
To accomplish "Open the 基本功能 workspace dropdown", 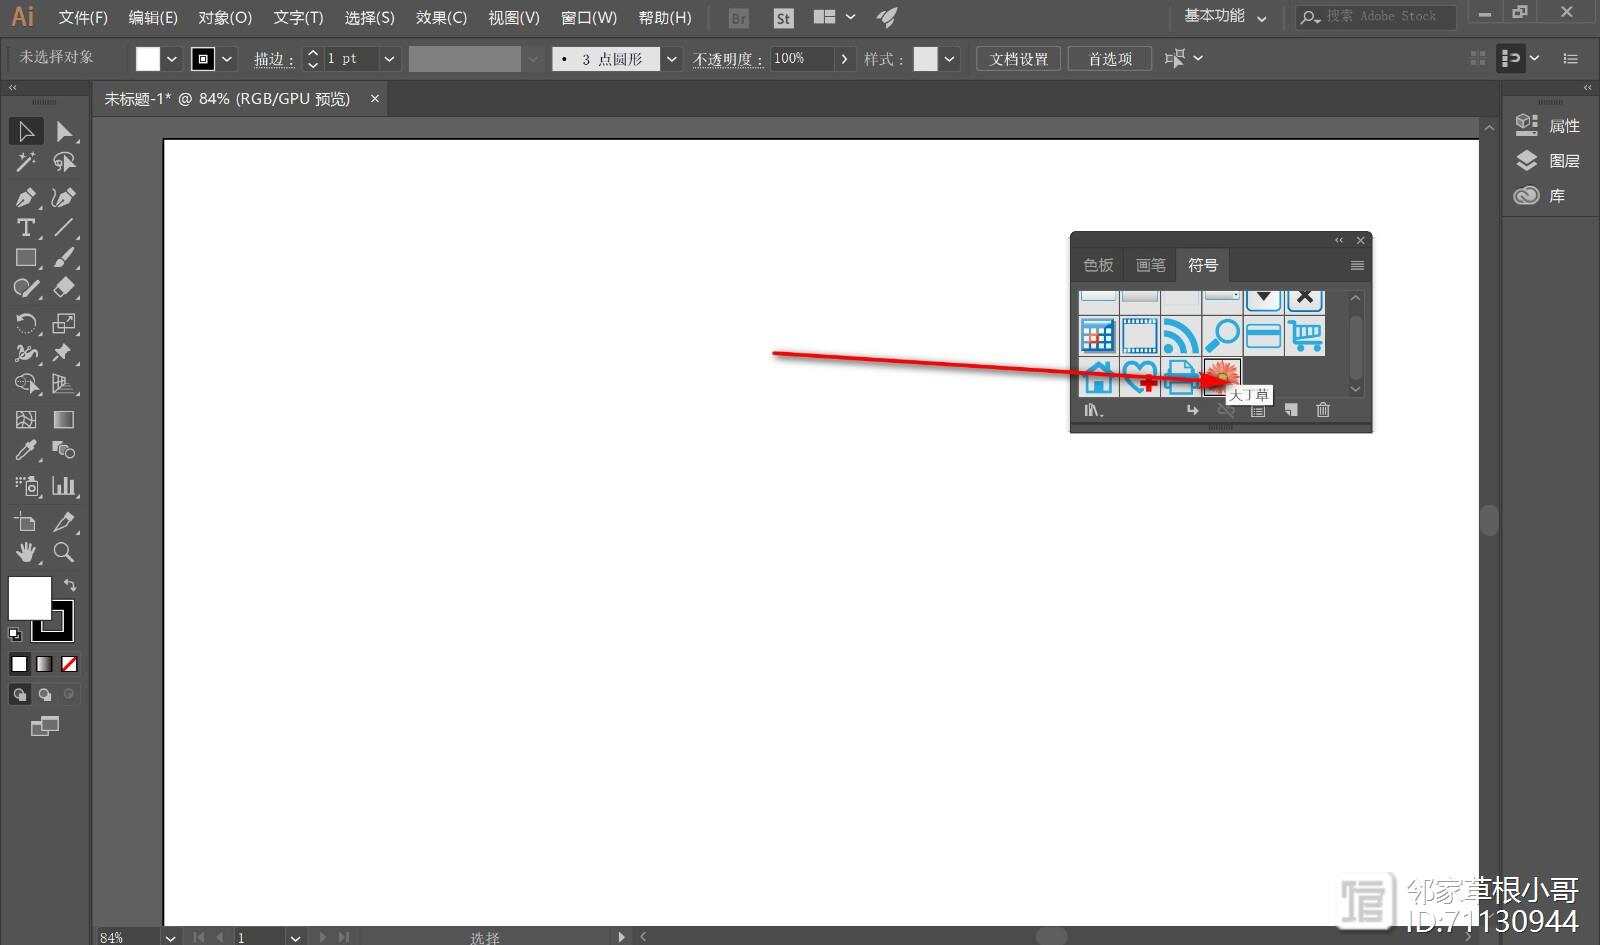I will (1226, 17).
